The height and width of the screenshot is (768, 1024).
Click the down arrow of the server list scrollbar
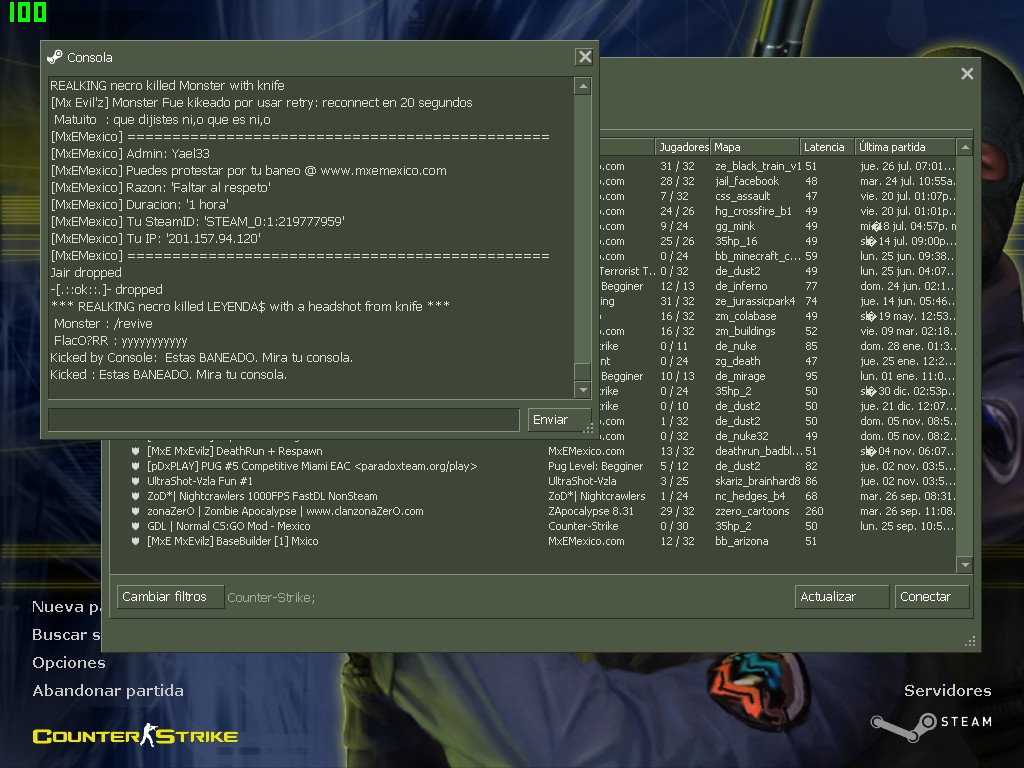pyautogui.click(x=965, y=564)
